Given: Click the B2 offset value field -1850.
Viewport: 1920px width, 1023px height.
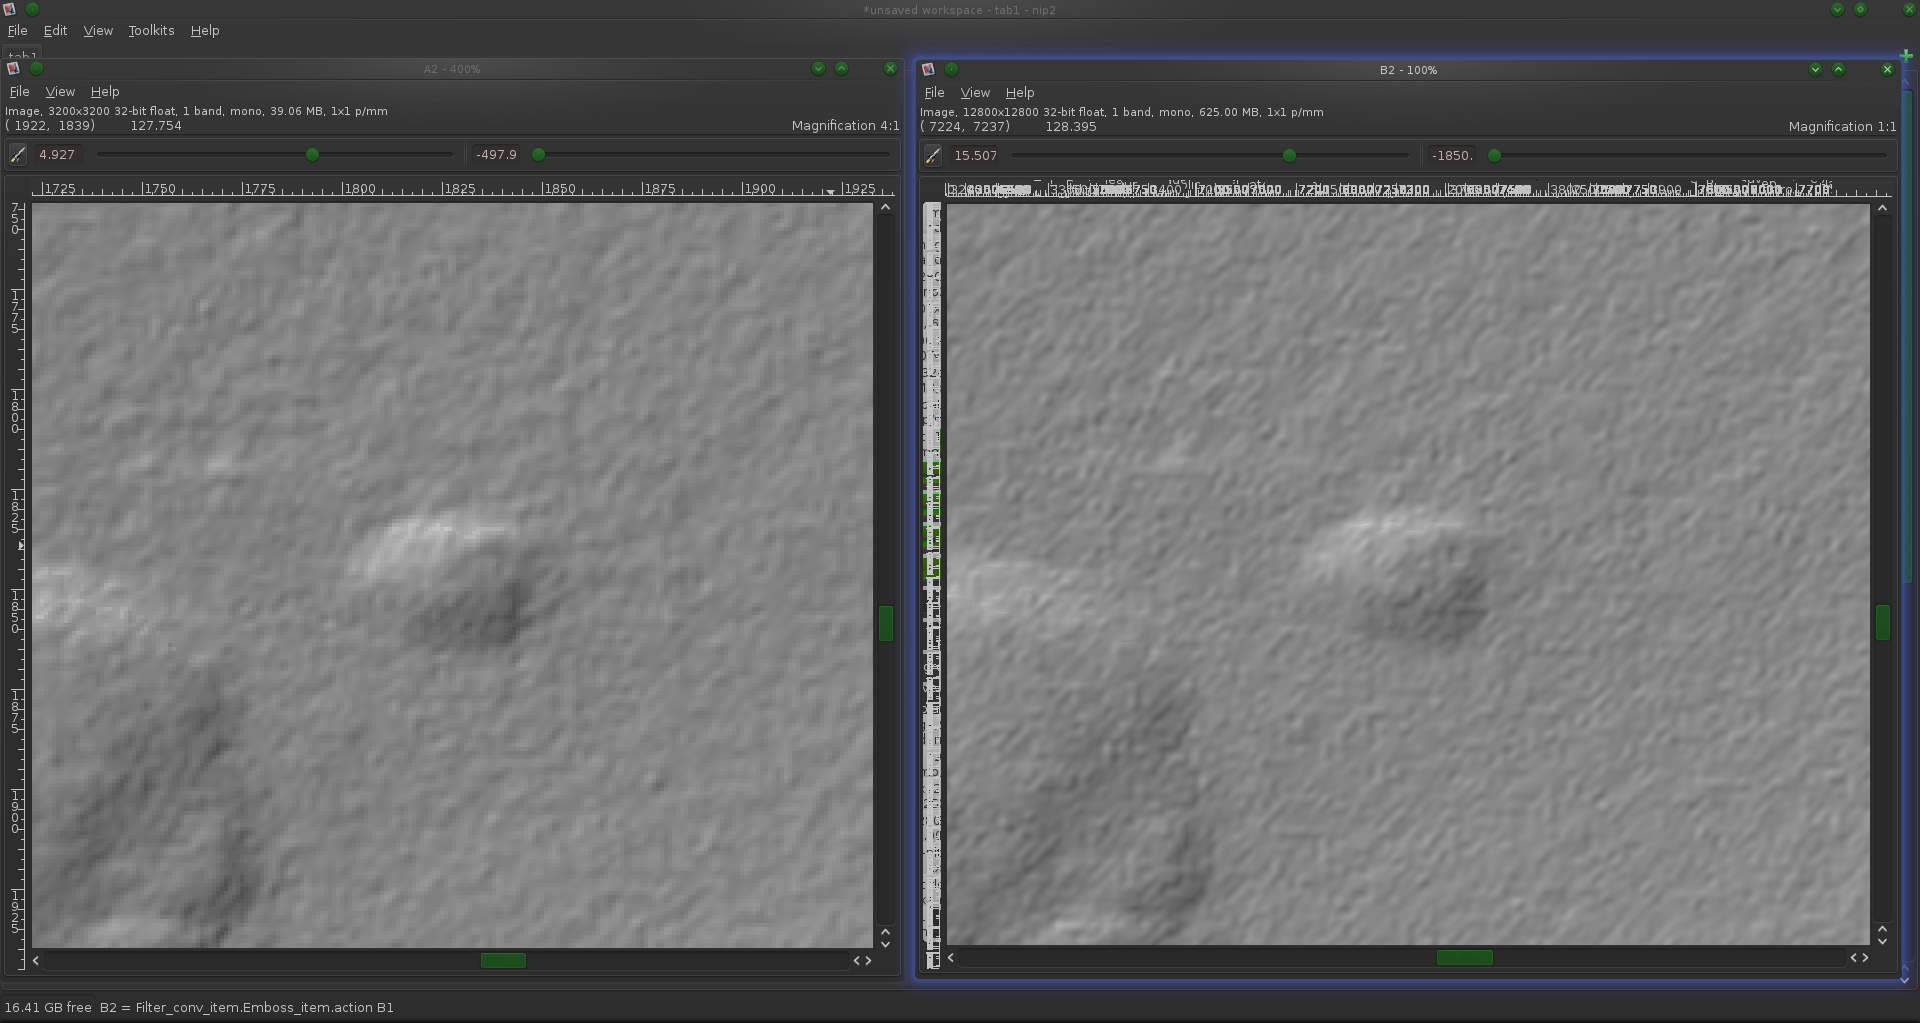Looking at the screenshot, I should coord(1452,155).
